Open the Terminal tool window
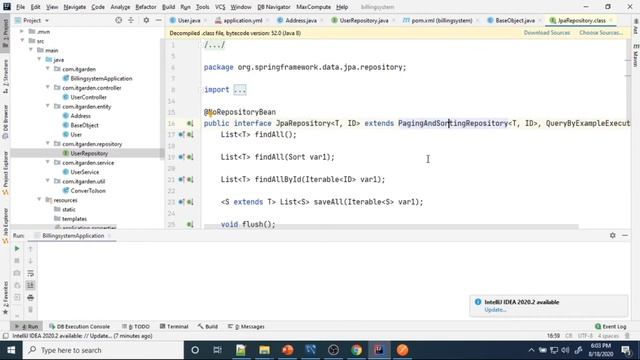 point(174,327)
